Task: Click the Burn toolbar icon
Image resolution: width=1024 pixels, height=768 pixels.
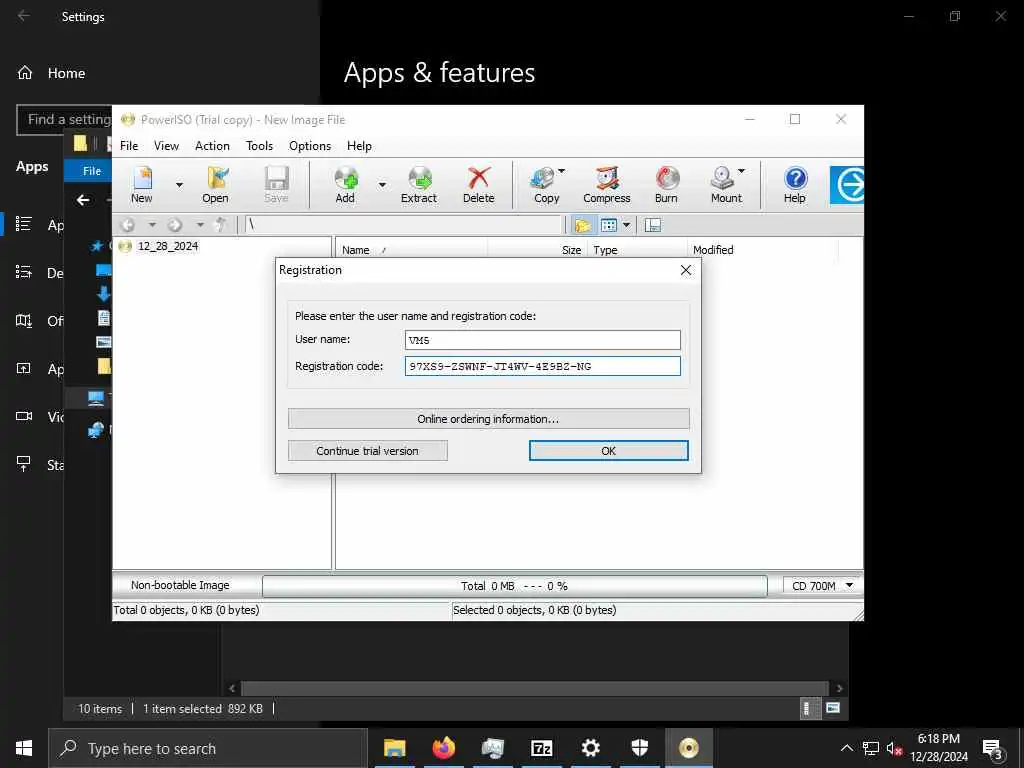Action: coord(666,185)
